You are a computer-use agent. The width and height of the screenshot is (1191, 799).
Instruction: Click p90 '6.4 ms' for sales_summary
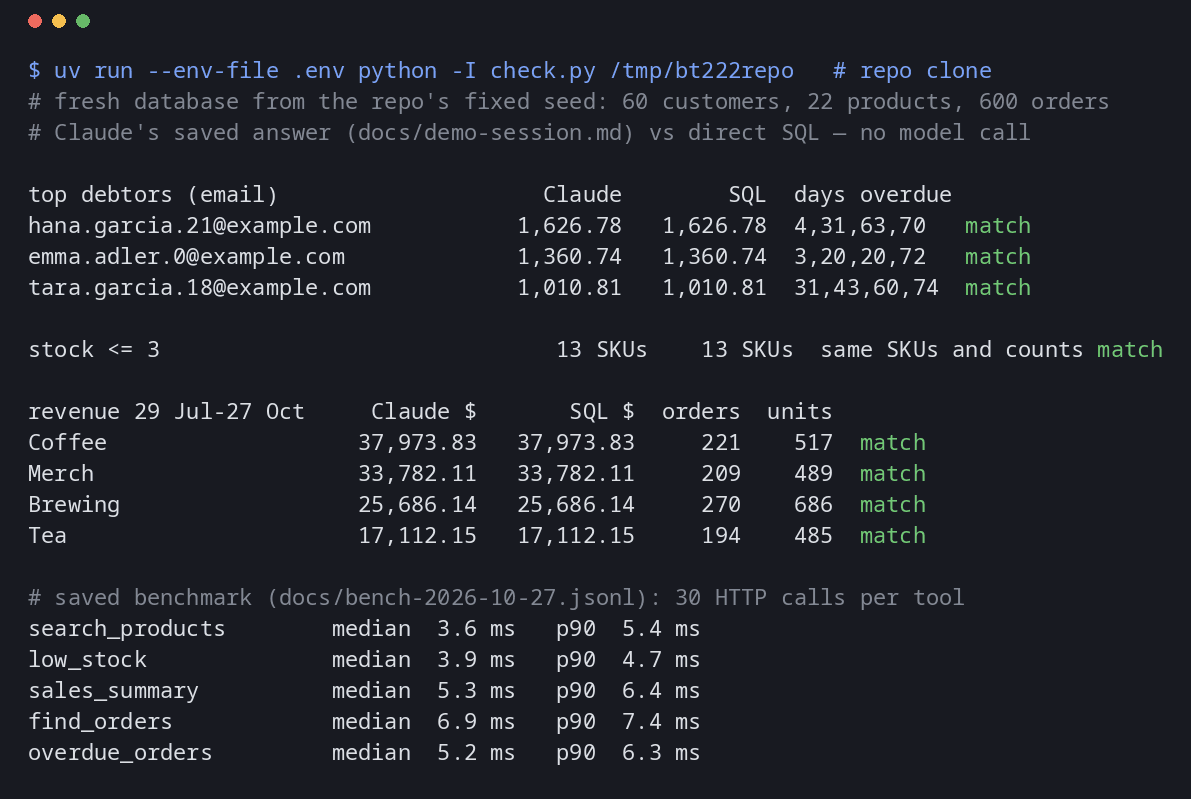click(x=661, y=692)
